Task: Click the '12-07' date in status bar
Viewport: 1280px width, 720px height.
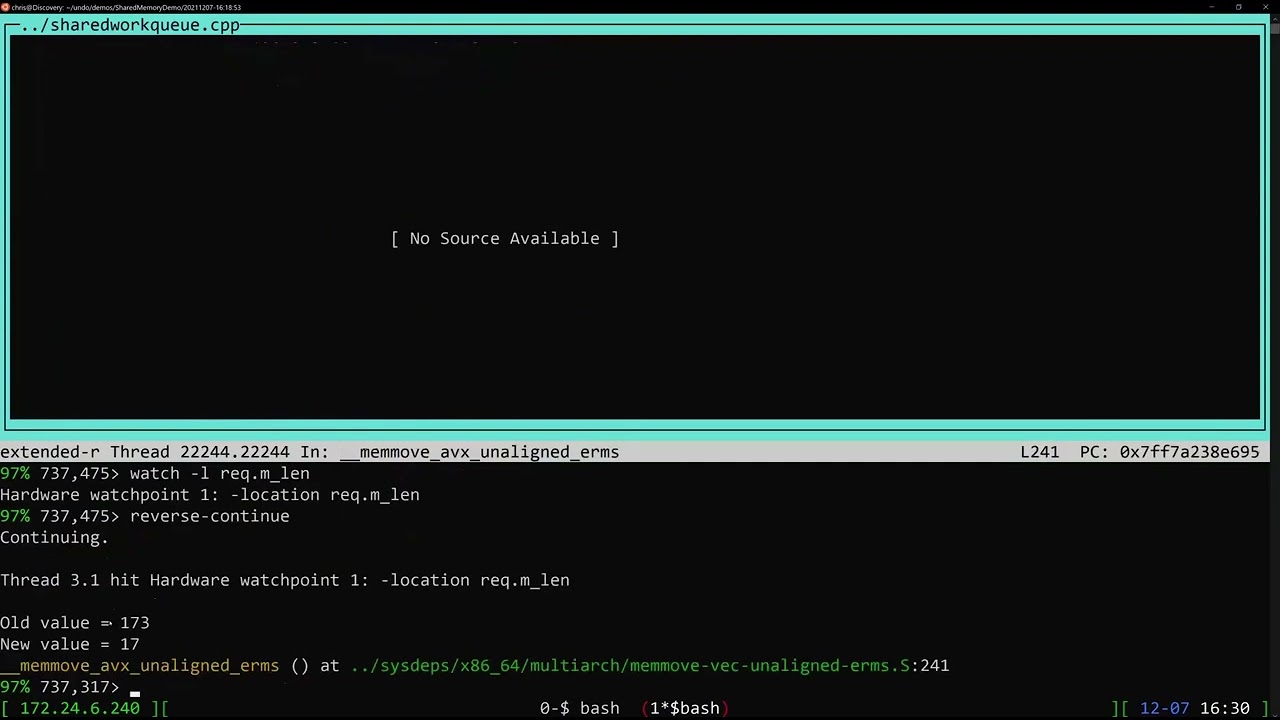Action: (1165, 708)
